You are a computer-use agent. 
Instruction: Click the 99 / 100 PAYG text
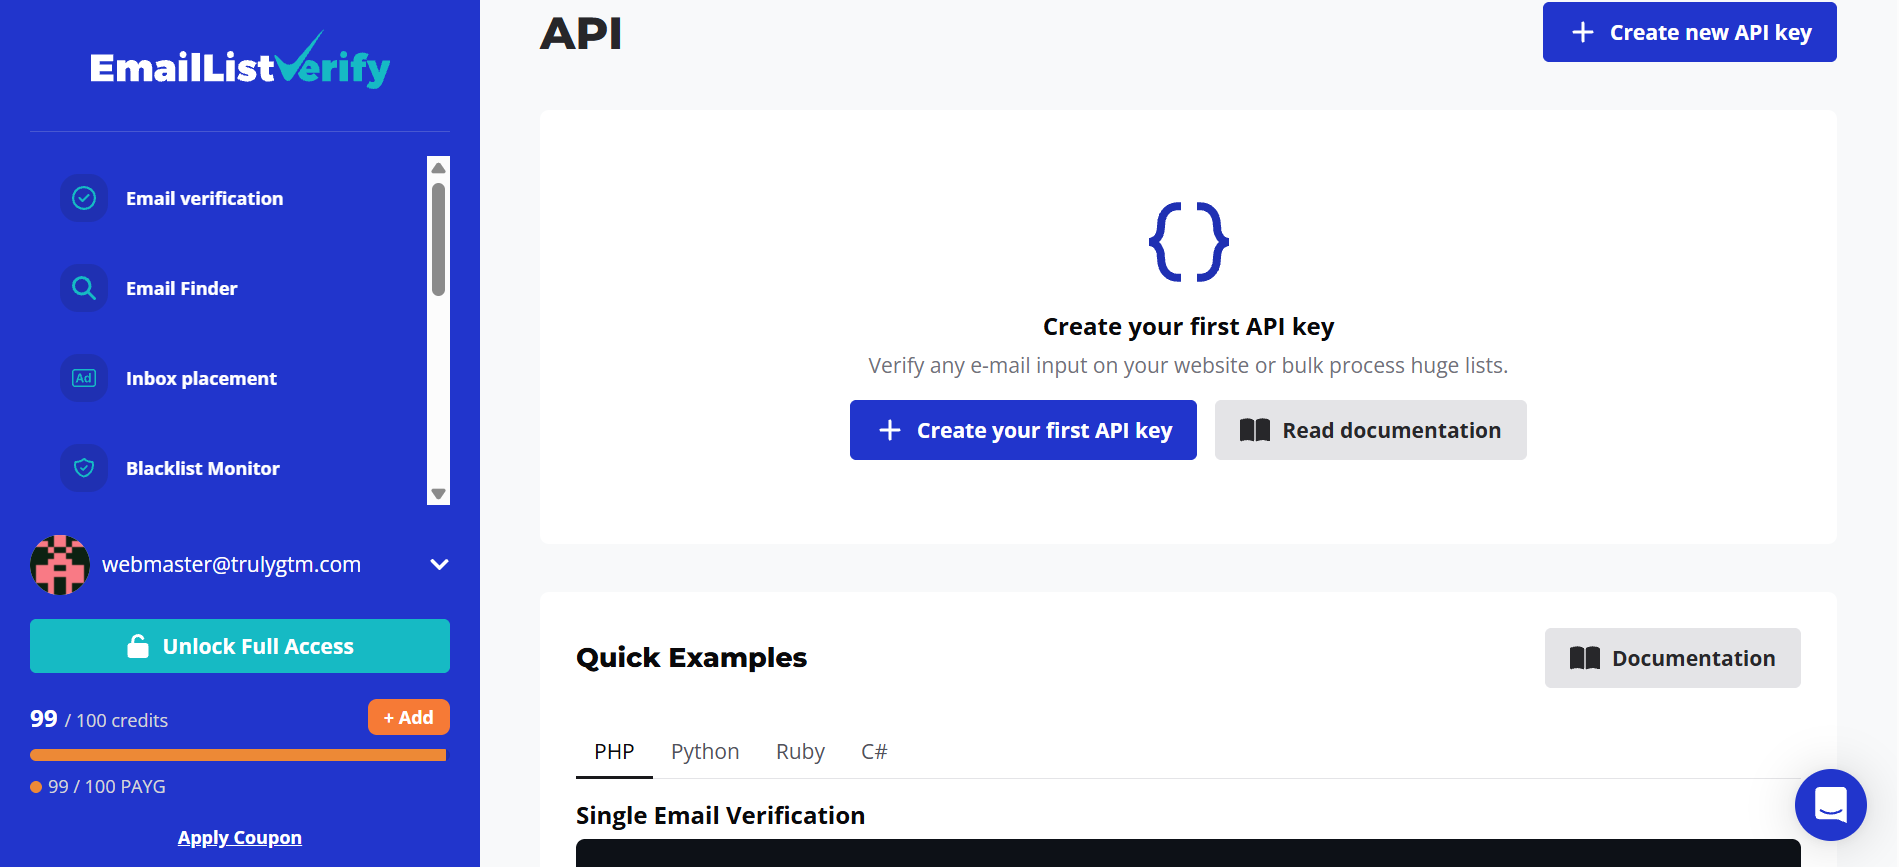click(107, 787)
